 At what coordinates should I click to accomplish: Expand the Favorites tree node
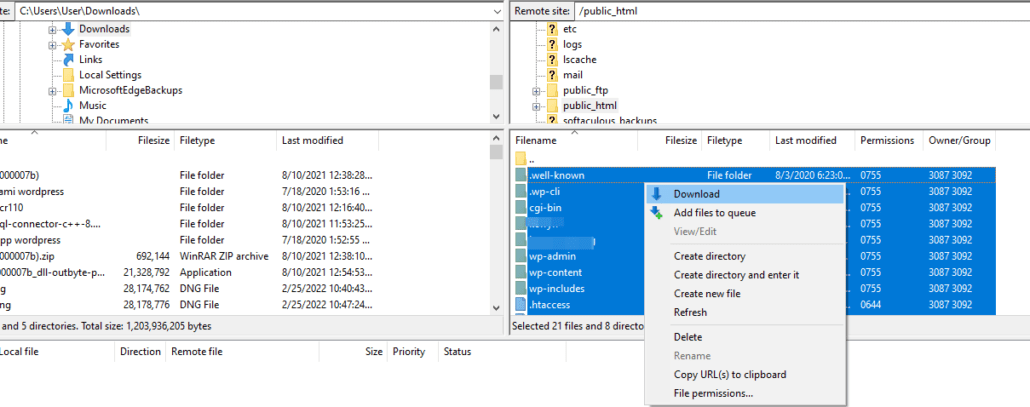52,45
